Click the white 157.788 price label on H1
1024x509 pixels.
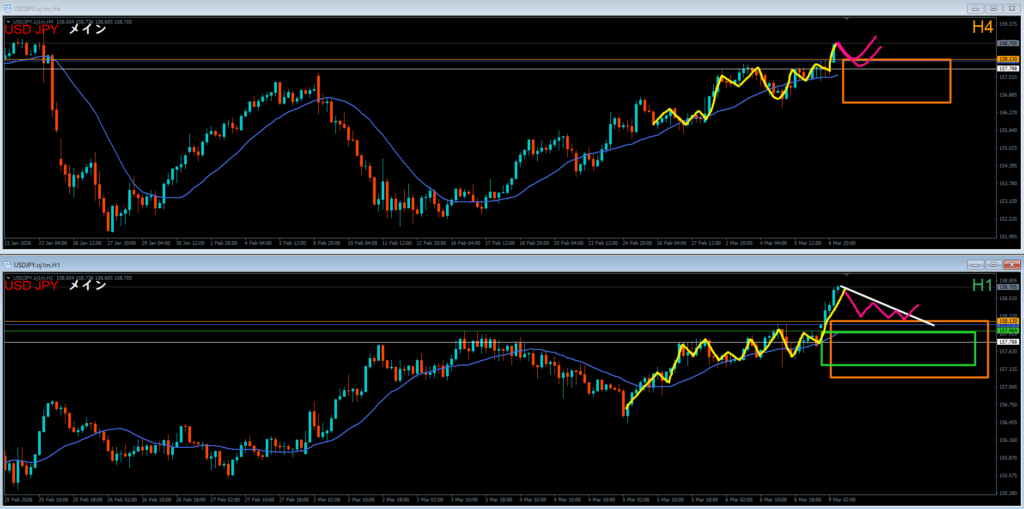[1007, 342]
